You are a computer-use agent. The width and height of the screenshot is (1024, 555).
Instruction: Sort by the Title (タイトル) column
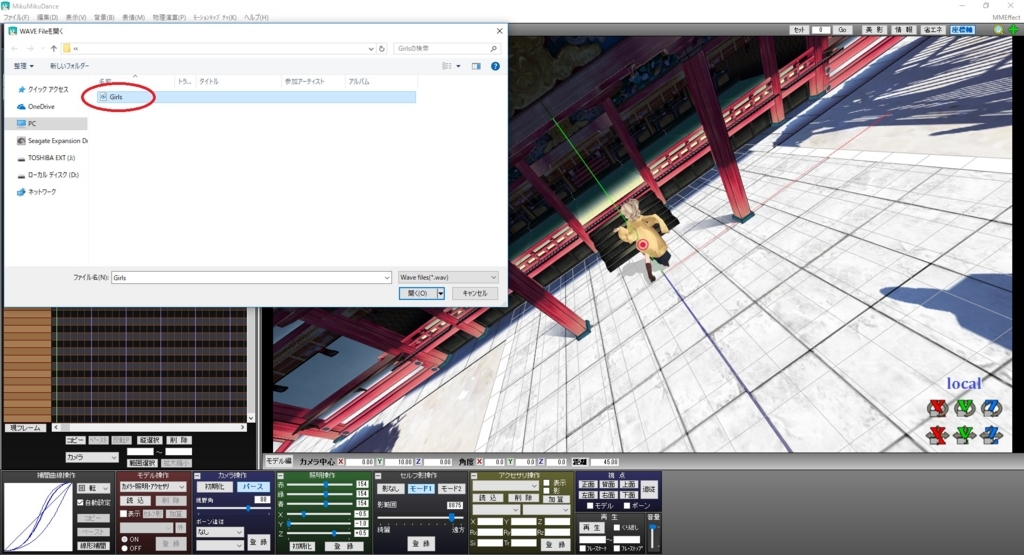click(209, 82)
